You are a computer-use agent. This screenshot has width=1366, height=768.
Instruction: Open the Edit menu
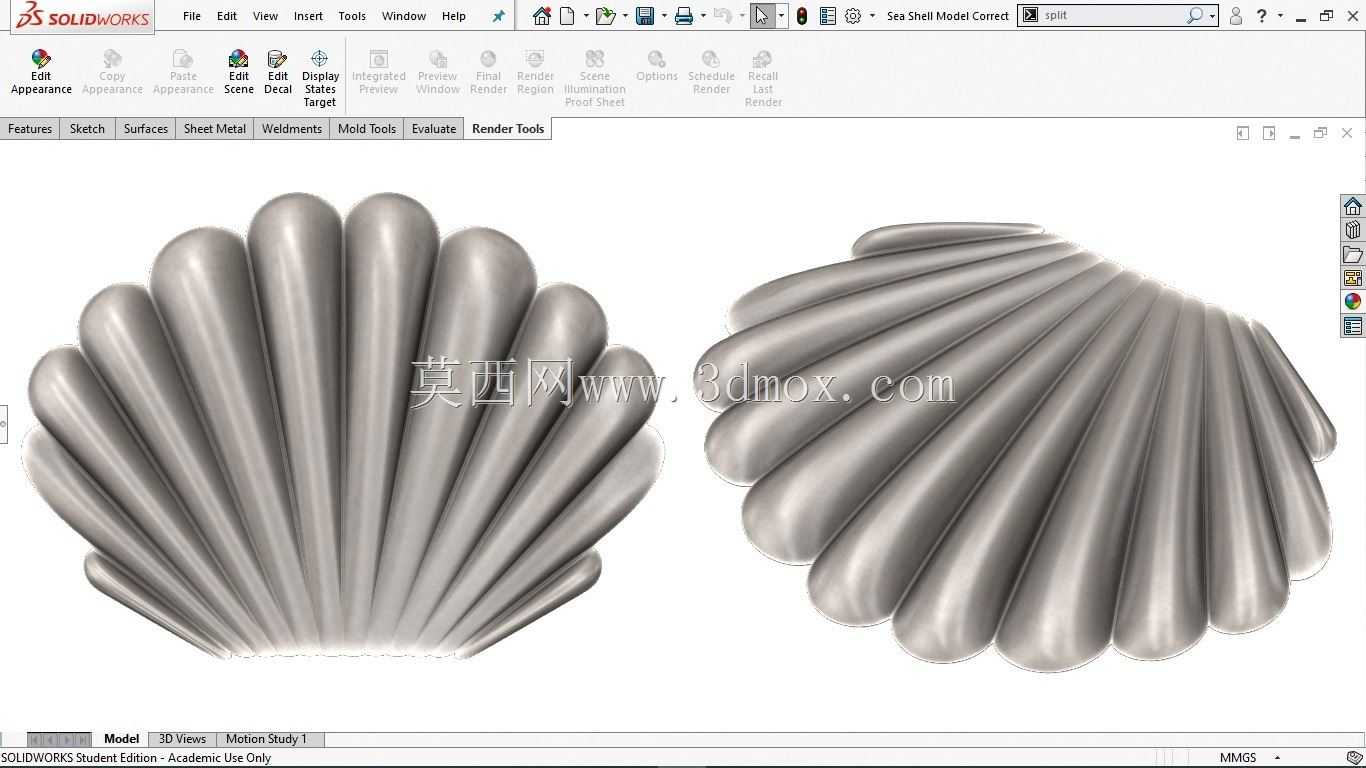(x=227, y=16)
